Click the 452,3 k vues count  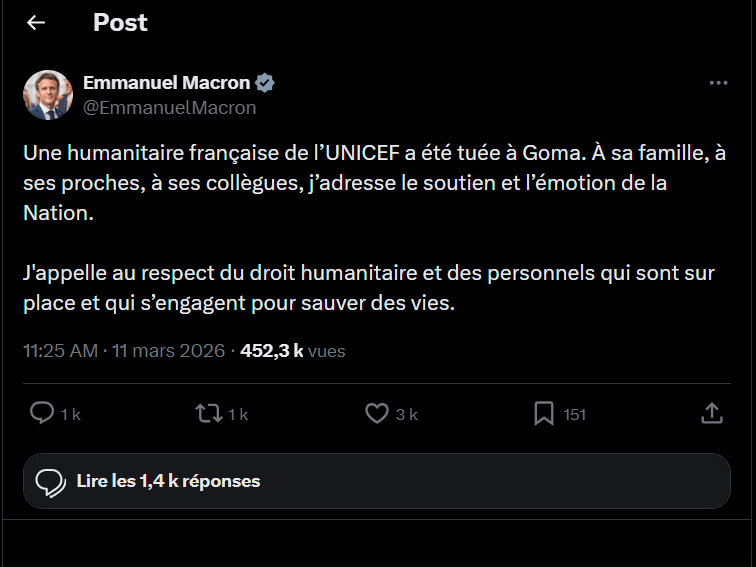292,351
